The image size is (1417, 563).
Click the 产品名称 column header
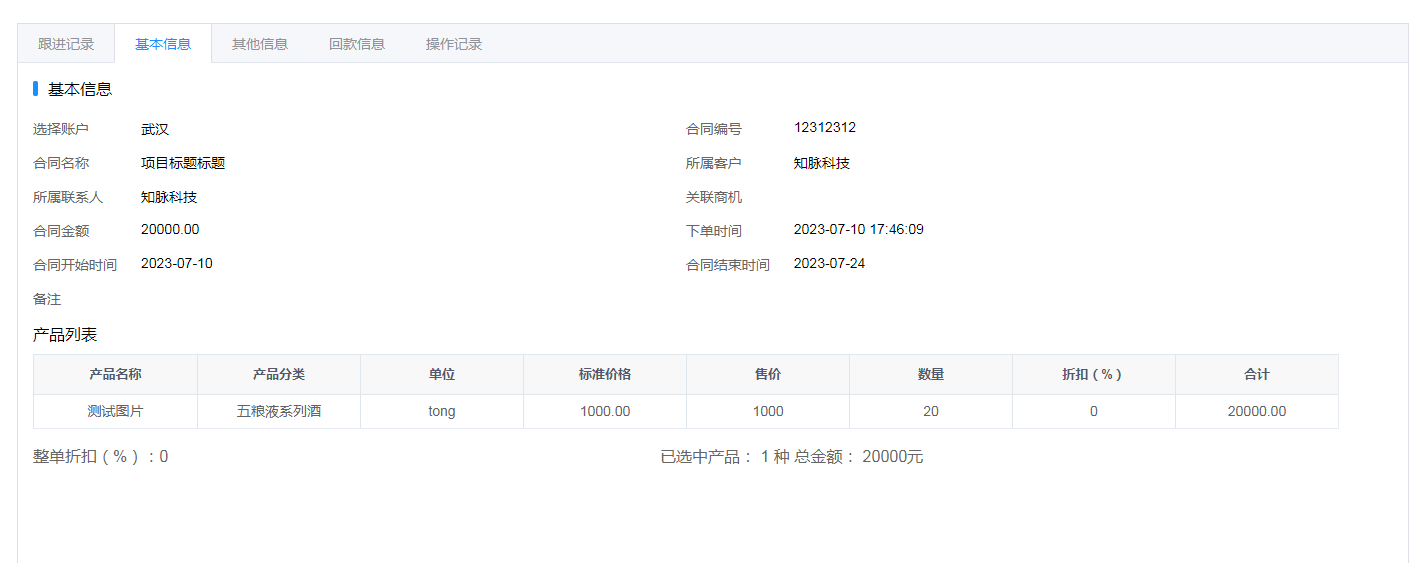(x=115, y=374)
